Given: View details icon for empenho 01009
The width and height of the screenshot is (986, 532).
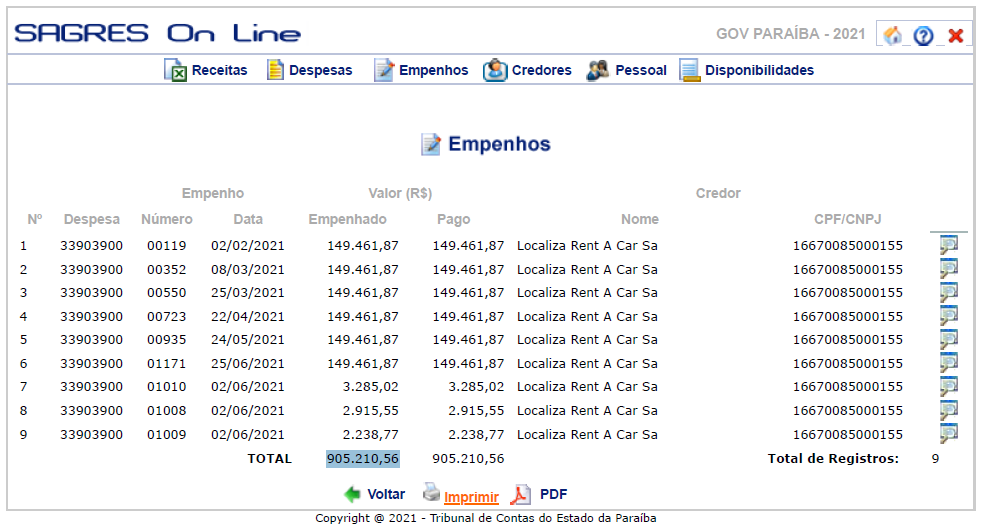Looking at the screenshot, I should (x=948, y=433).
